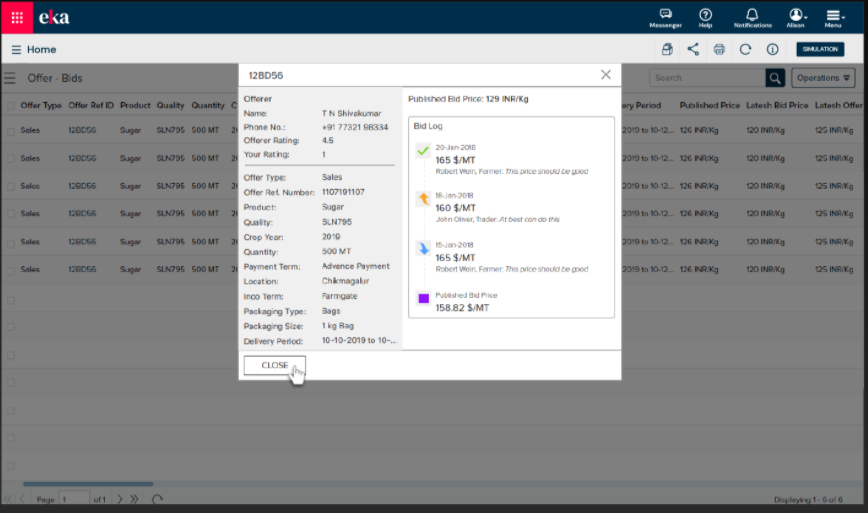
Task: Toggle the select-all header checkbox
Action: tap(11, 105)
